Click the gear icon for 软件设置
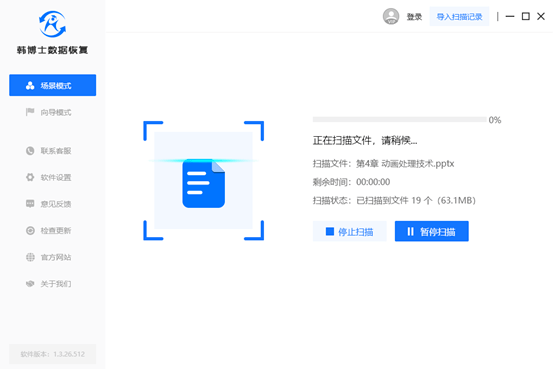Viewport: 554px width, 369px height. 30,177
